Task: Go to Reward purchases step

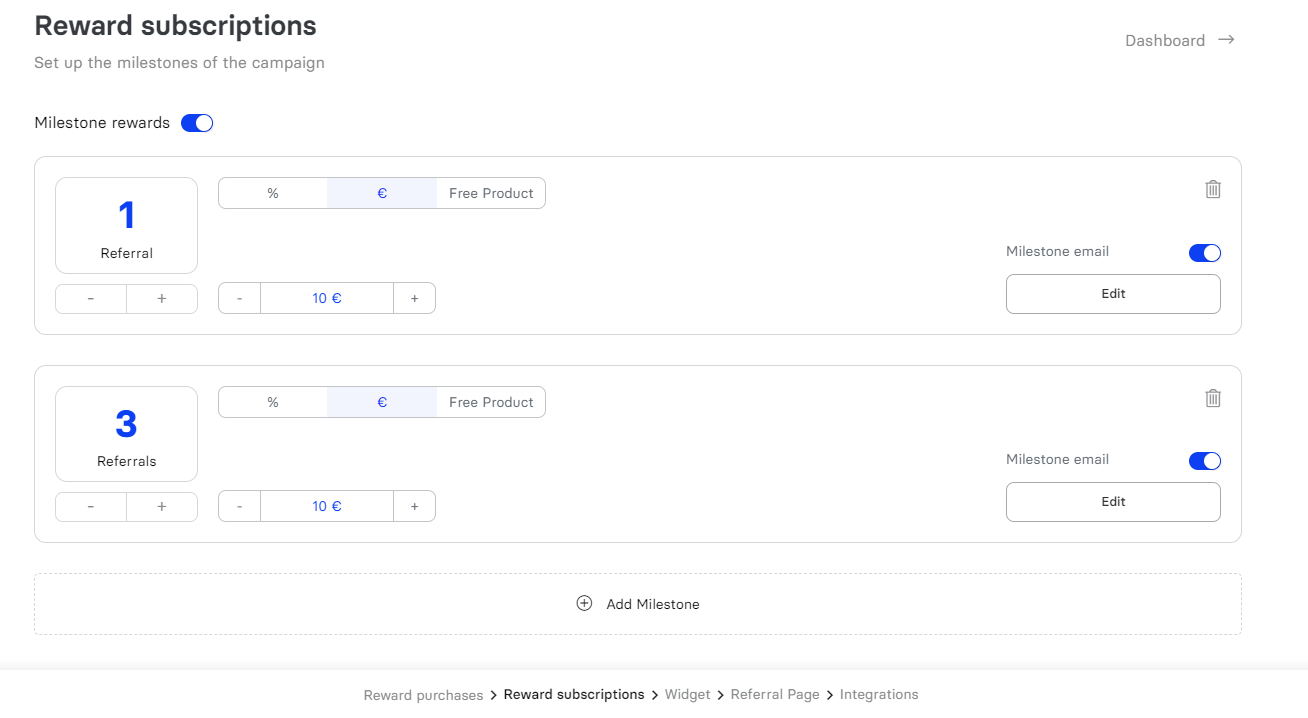Action: (423, 695)
